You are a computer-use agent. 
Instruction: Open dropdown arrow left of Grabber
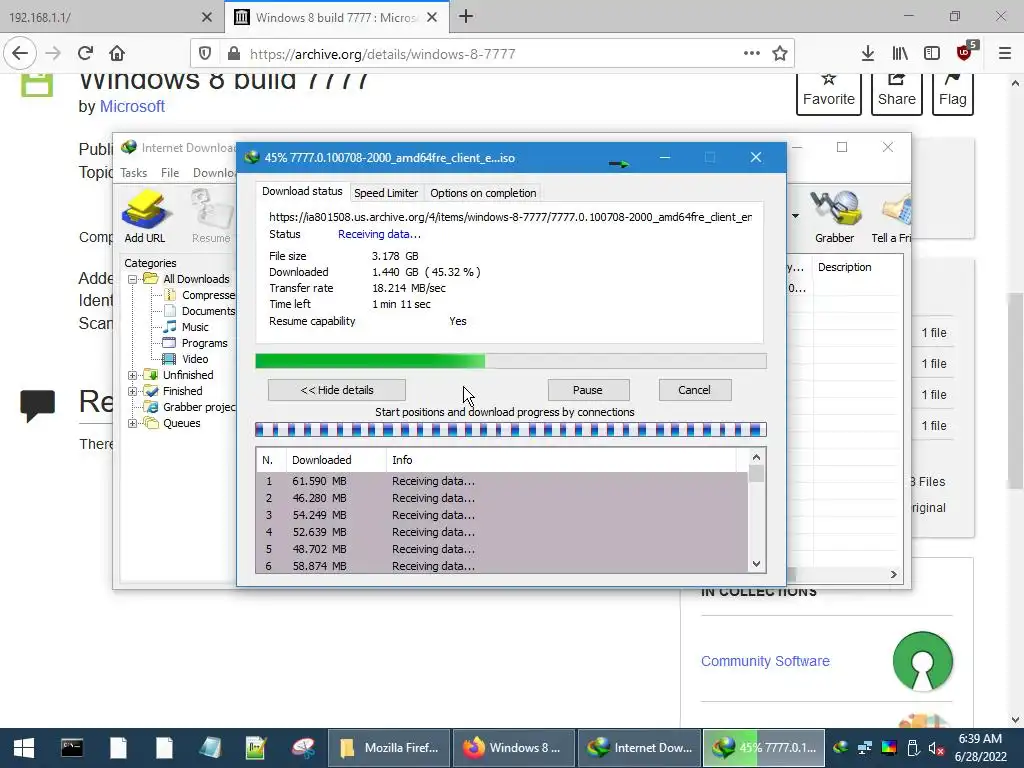point(795,216)
